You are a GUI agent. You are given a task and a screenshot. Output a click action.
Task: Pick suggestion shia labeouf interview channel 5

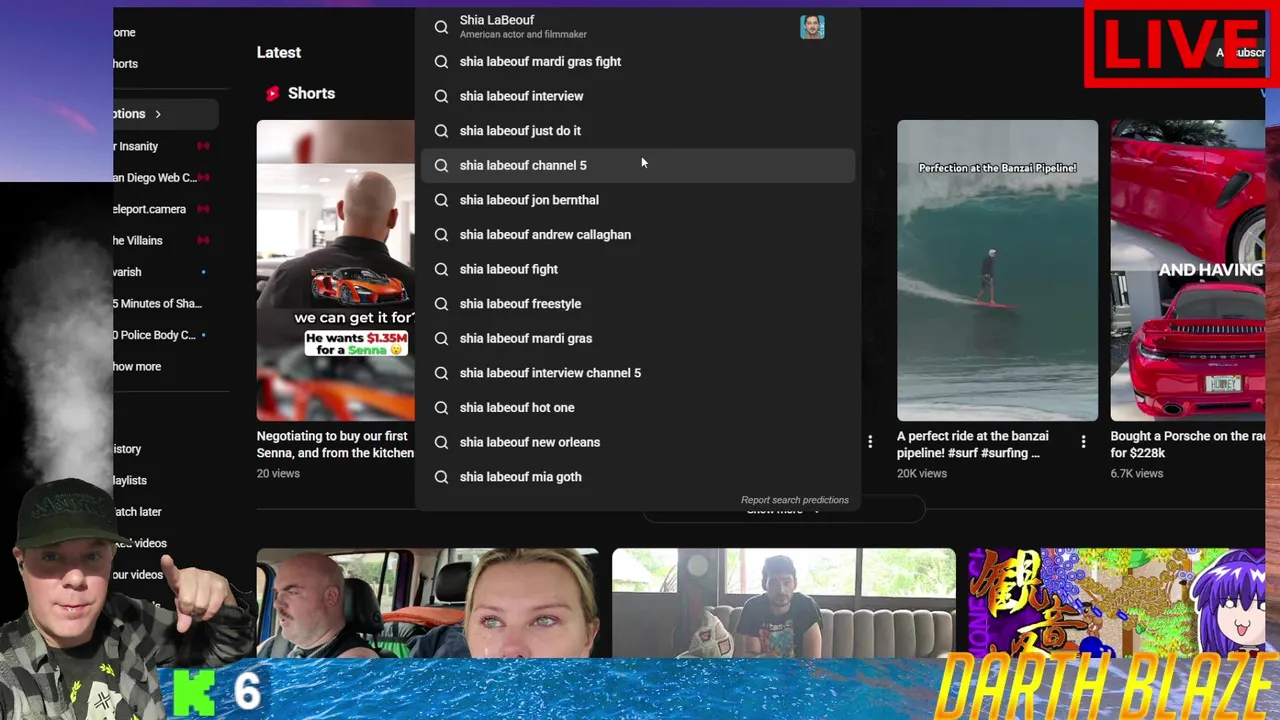638,373
